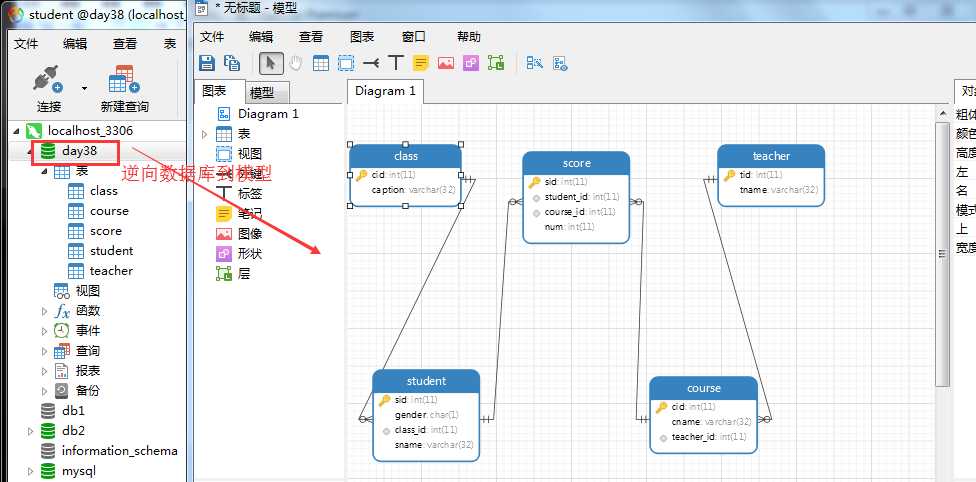Image resolution: width=976 pixels, height=482 pixels.
Task: Click the student entity header in diagram
Action: pyautogui.click(x=426, y=380)
